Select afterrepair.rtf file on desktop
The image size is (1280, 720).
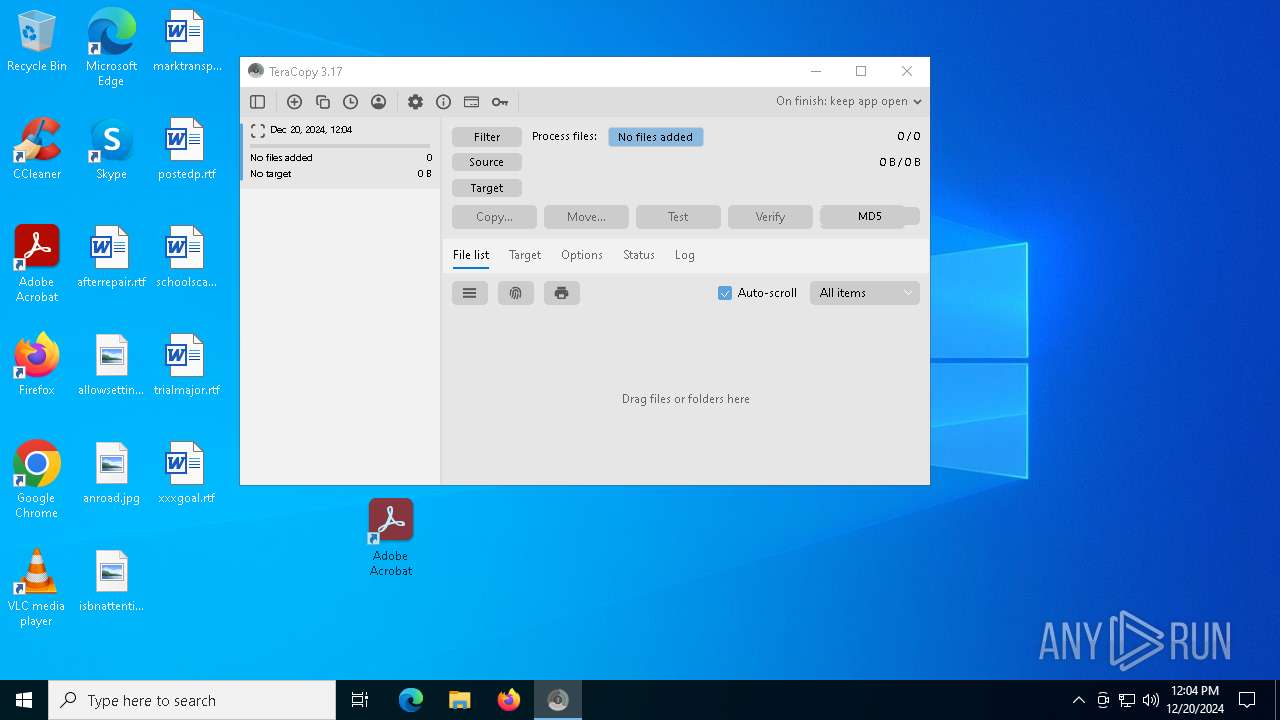pos(111,257)
